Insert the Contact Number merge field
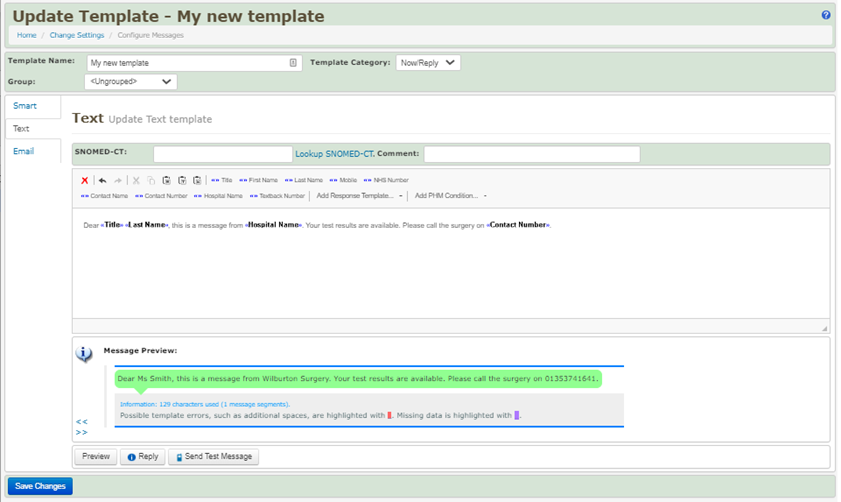Screen dimensions: 841x502 pyautogui.click(x=161, y=196)
